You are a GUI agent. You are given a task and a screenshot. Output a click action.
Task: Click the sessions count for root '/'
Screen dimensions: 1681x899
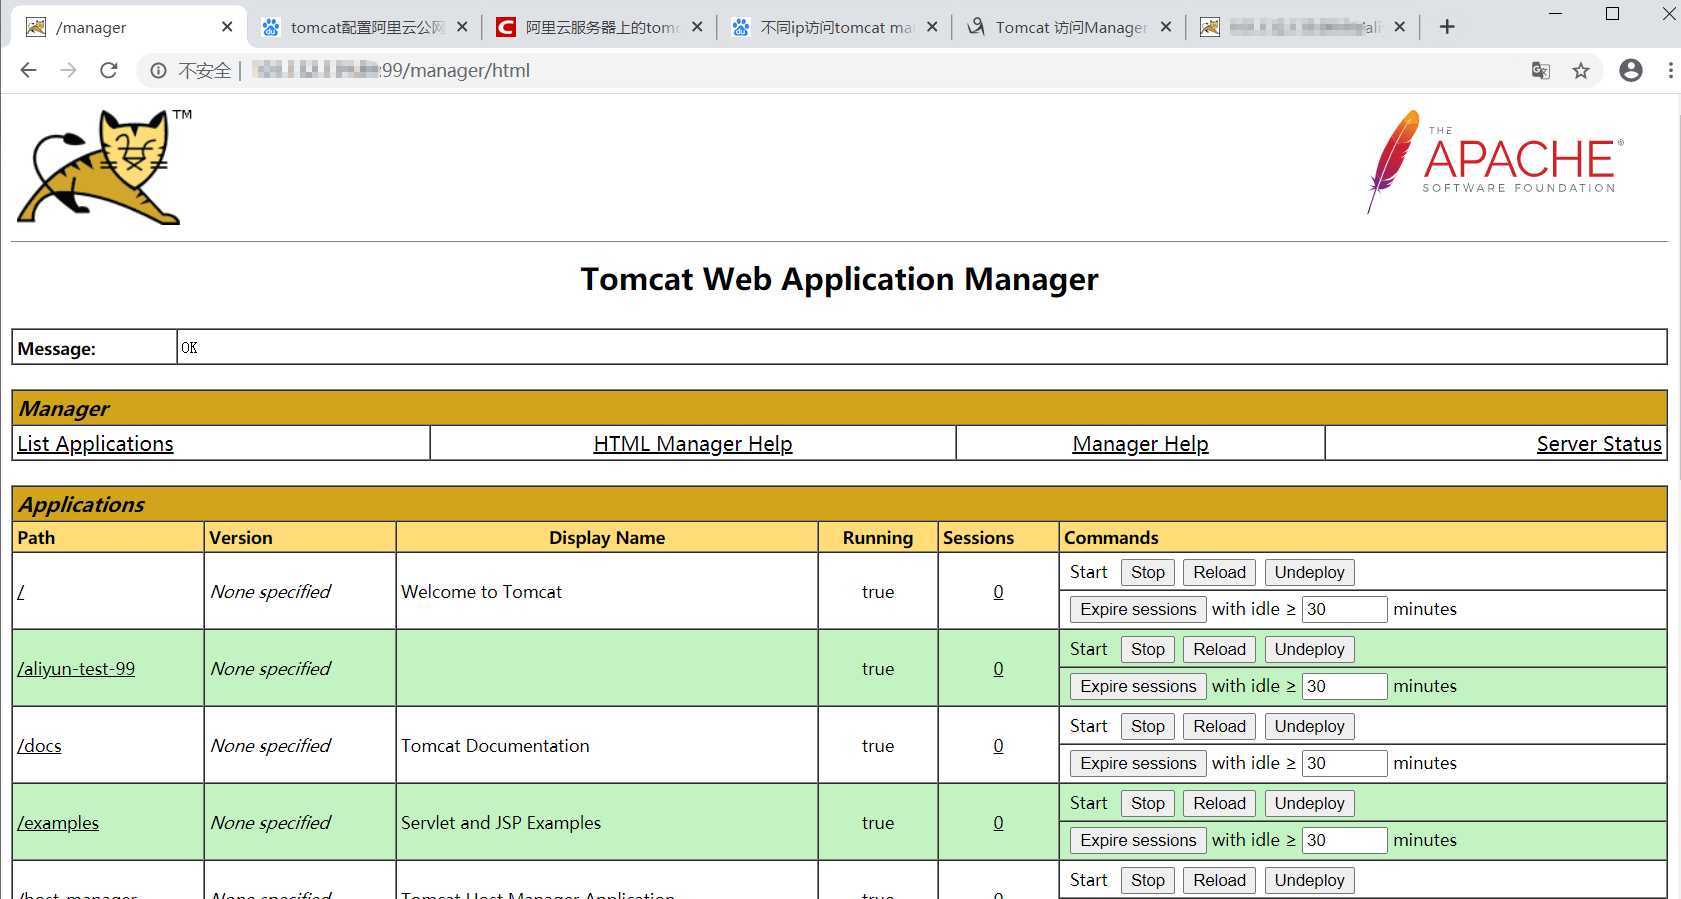[x=998, y=592]
